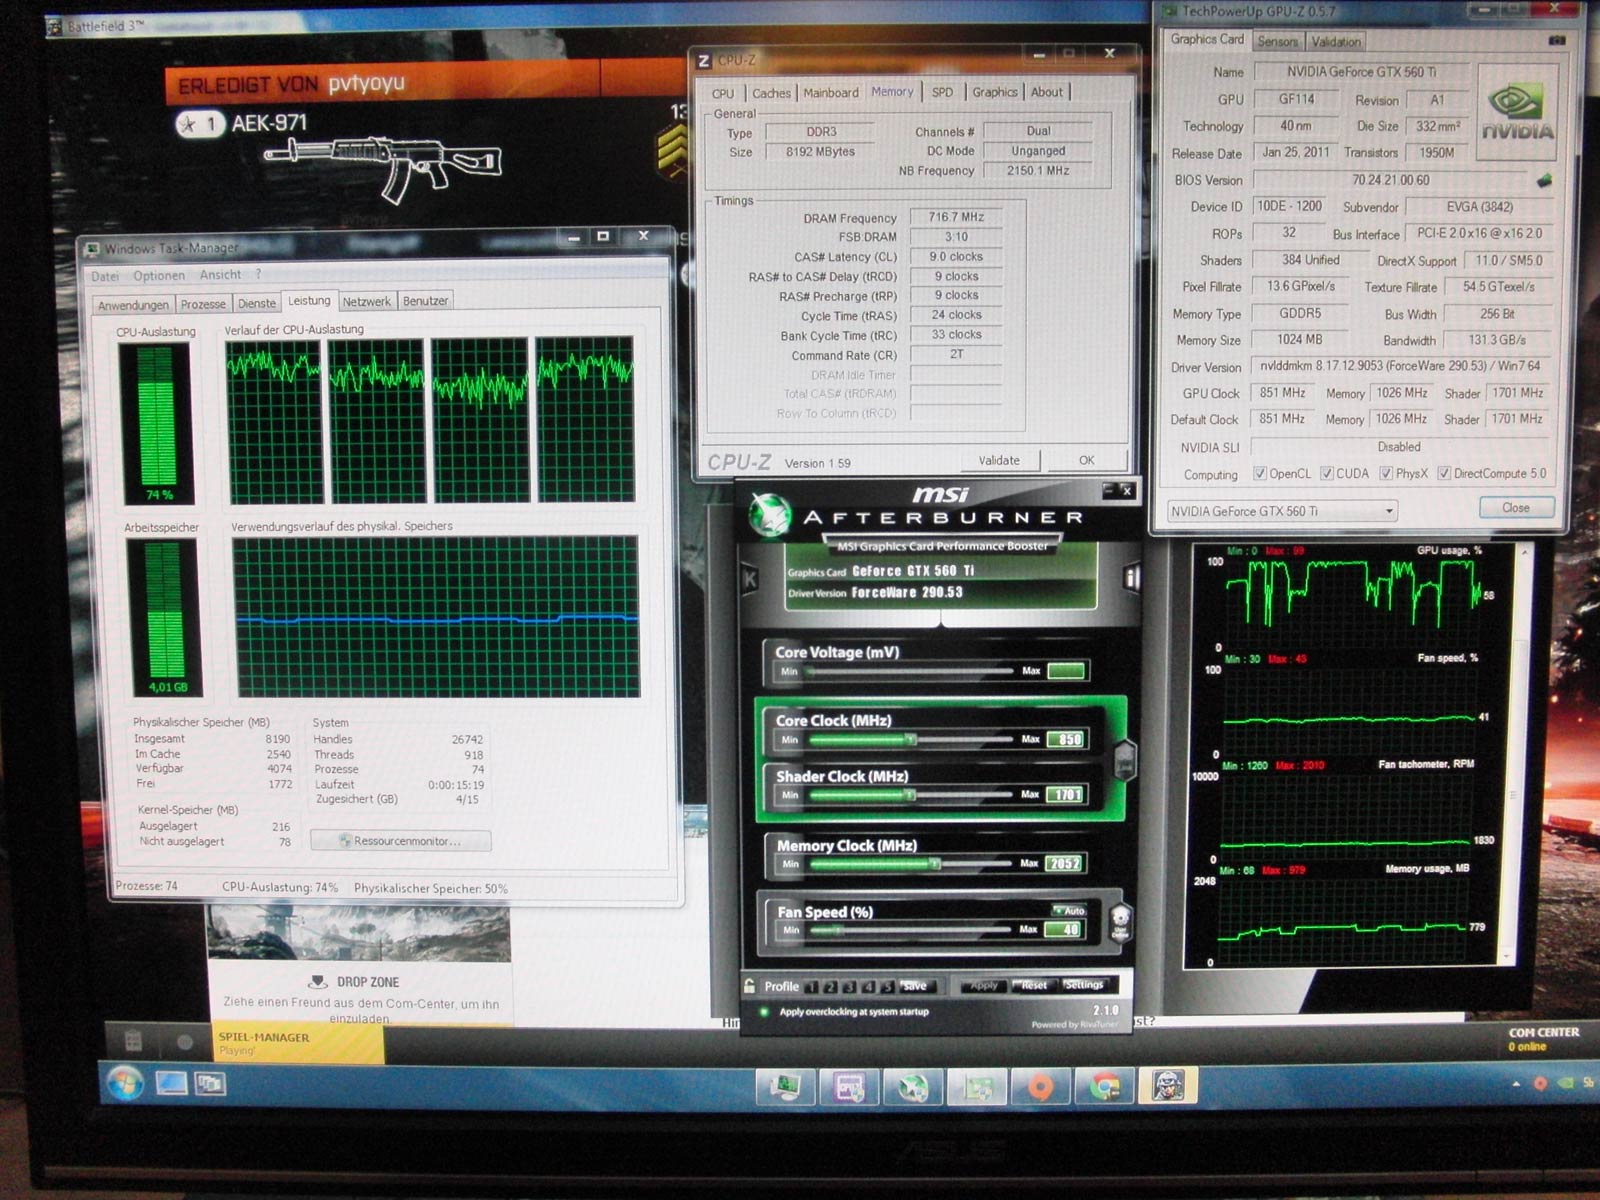Click the camera screenshot icon in GPU-Z
Screen dimensions: 1600x1200
click(x=1556, y=41)
